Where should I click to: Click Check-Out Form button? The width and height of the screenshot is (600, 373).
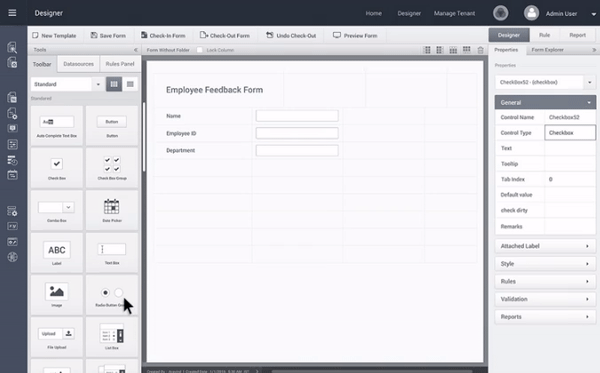225,36
